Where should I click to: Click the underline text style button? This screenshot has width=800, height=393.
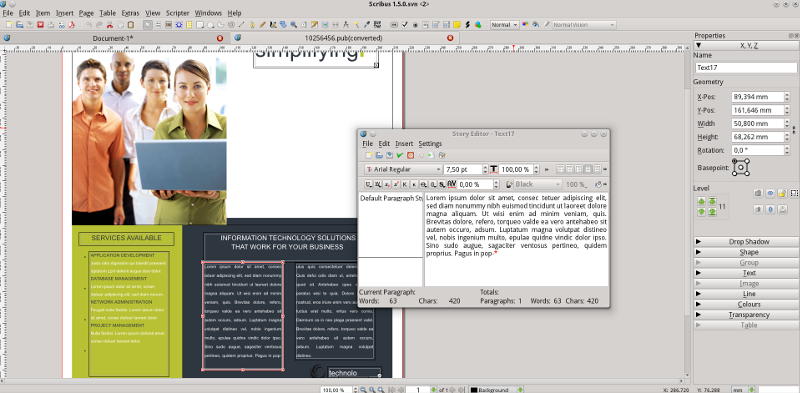tap(368, 184)
